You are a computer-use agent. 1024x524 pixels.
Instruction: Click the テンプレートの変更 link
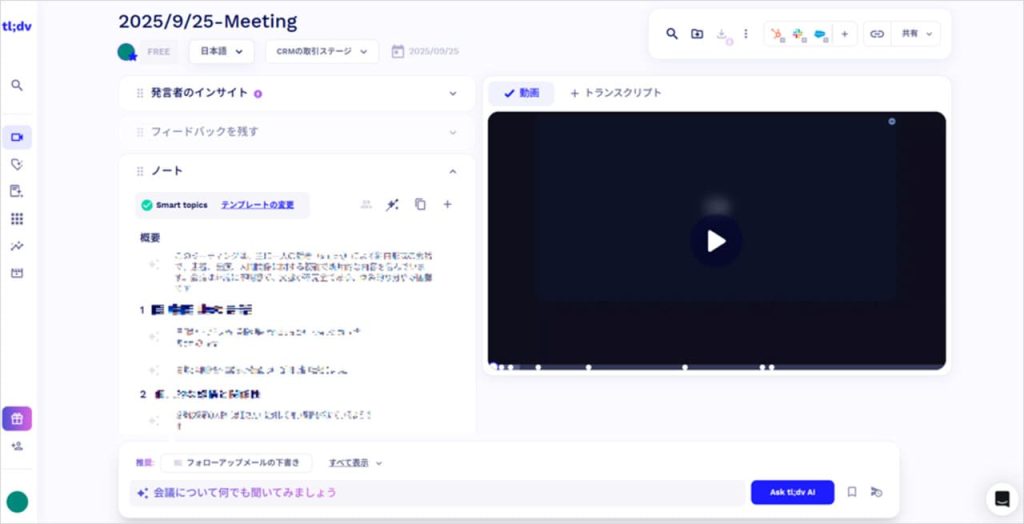[257, 205]
